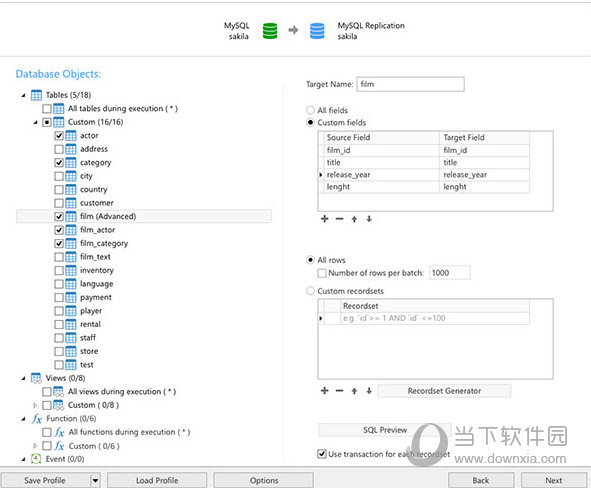The height and width of the screenshot is (488, 591).
Task: Click the staff table icon
Action: 70,338
